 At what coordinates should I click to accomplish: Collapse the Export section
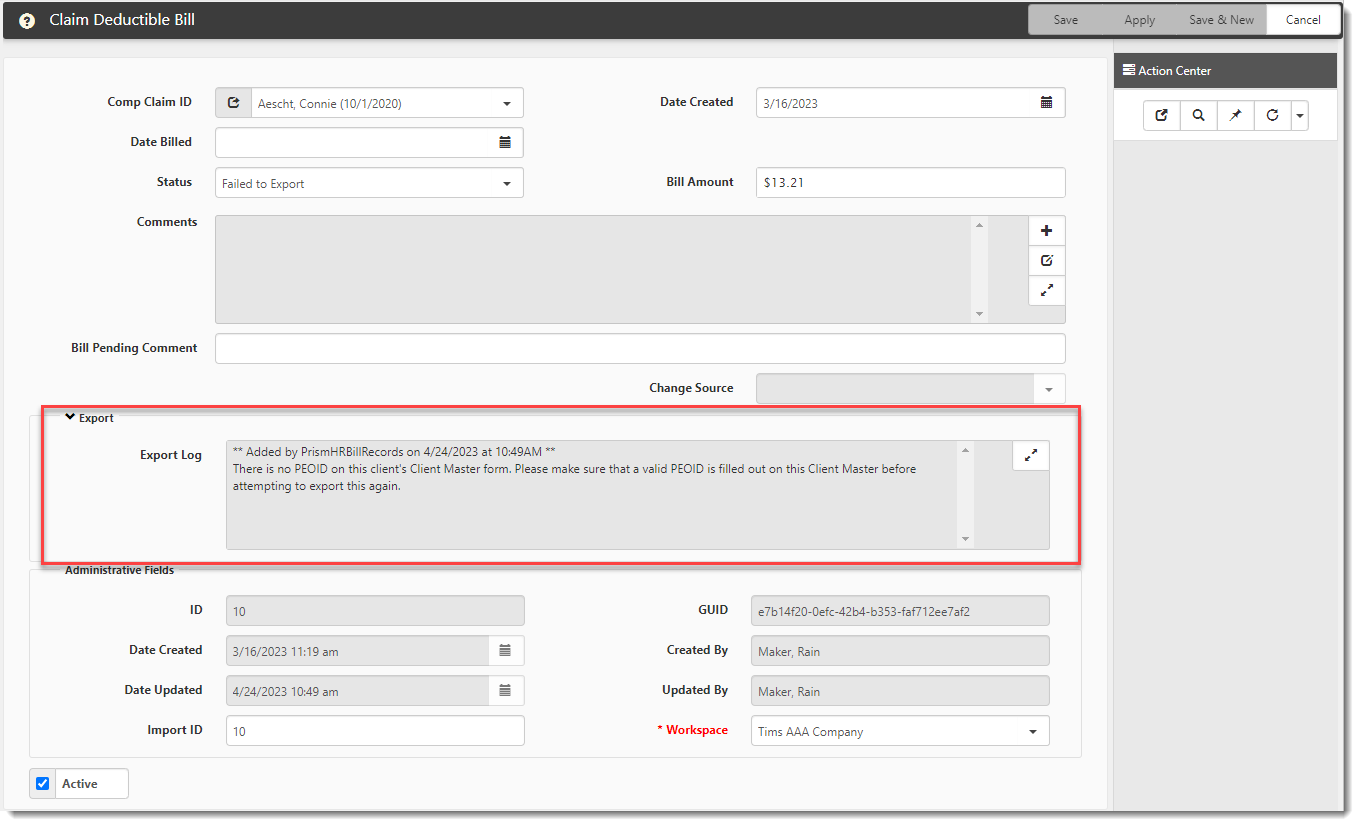pyautogui.click(x=71, y=418)
